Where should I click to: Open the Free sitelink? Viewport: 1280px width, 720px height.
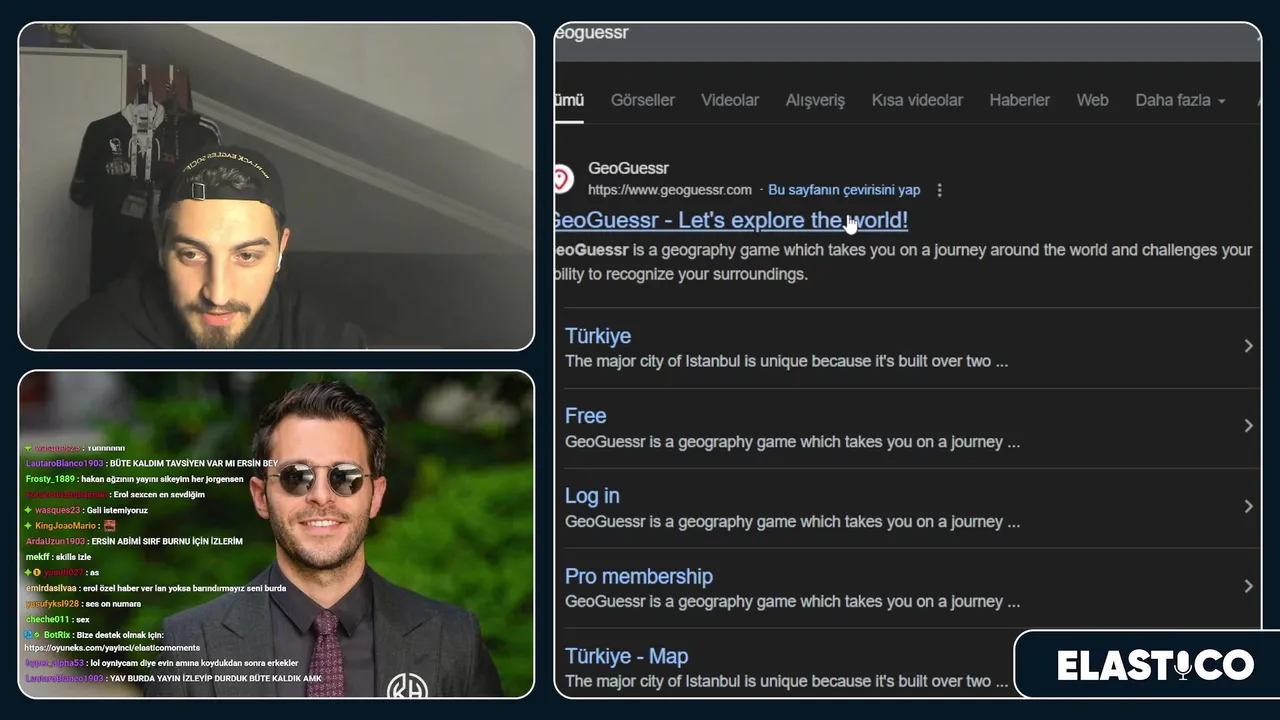click(586, 416)
